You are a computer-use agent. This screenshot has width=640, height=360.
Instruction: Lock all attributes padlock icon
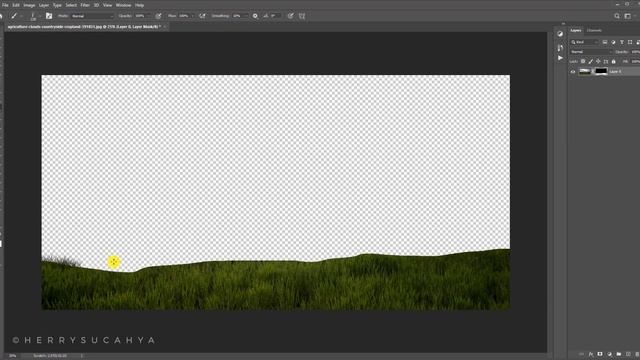click(613, 61)
